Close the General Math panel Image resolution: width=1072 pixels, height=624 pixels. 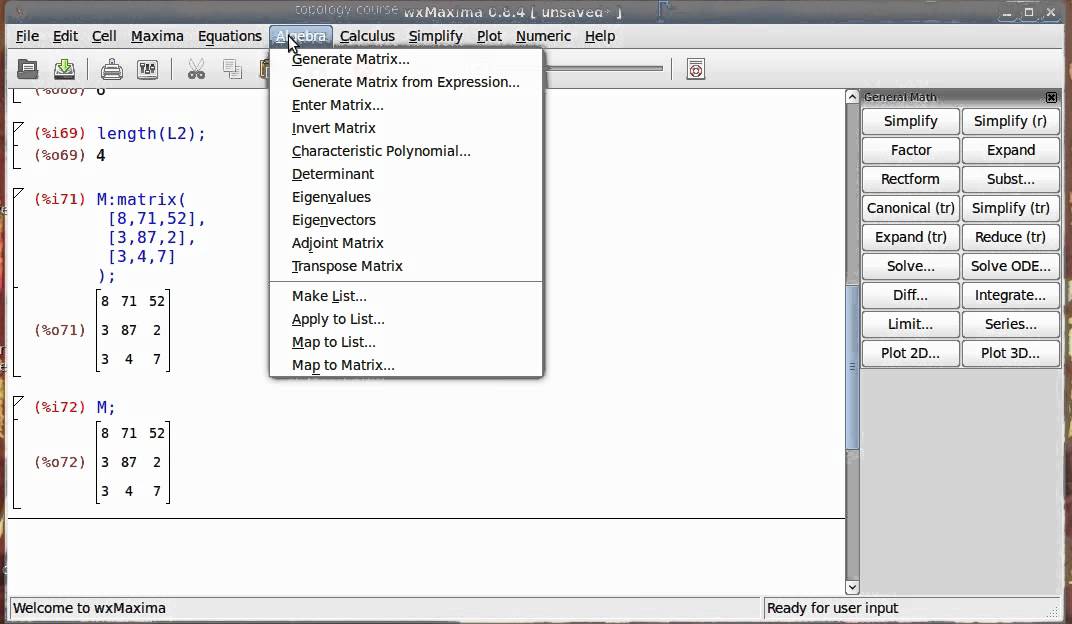pyautogui.click(x=1051, y=97)
